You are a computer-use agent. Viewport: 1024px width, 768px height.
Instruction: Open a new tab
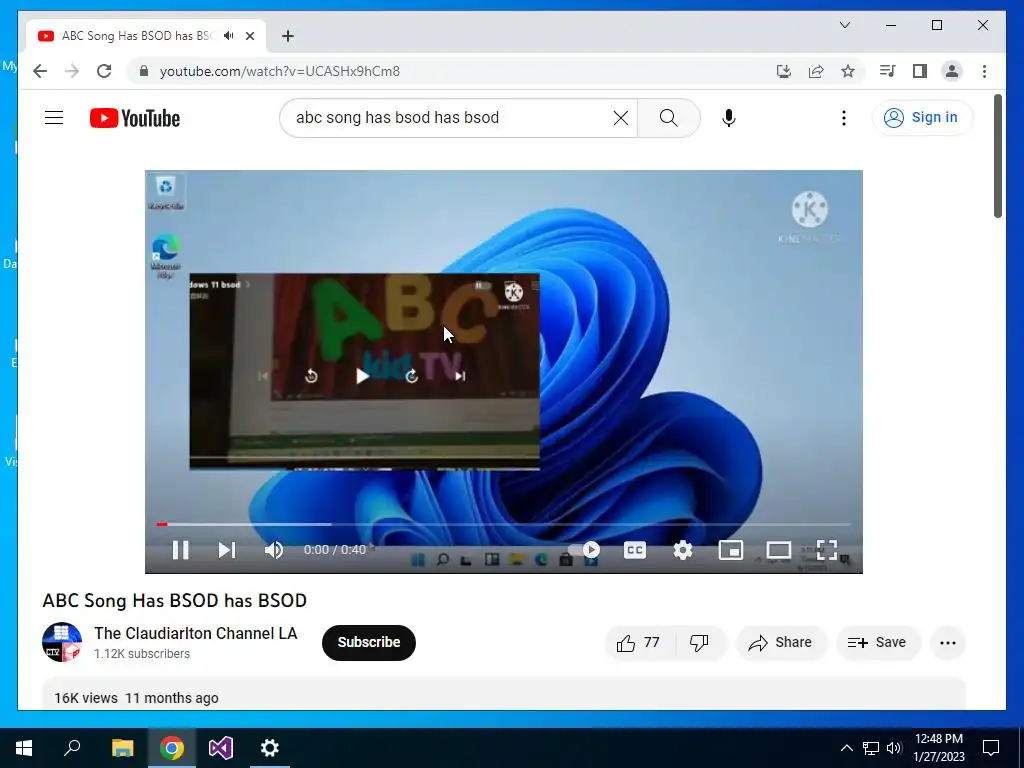pyautogui.click(x=287, y=36)
